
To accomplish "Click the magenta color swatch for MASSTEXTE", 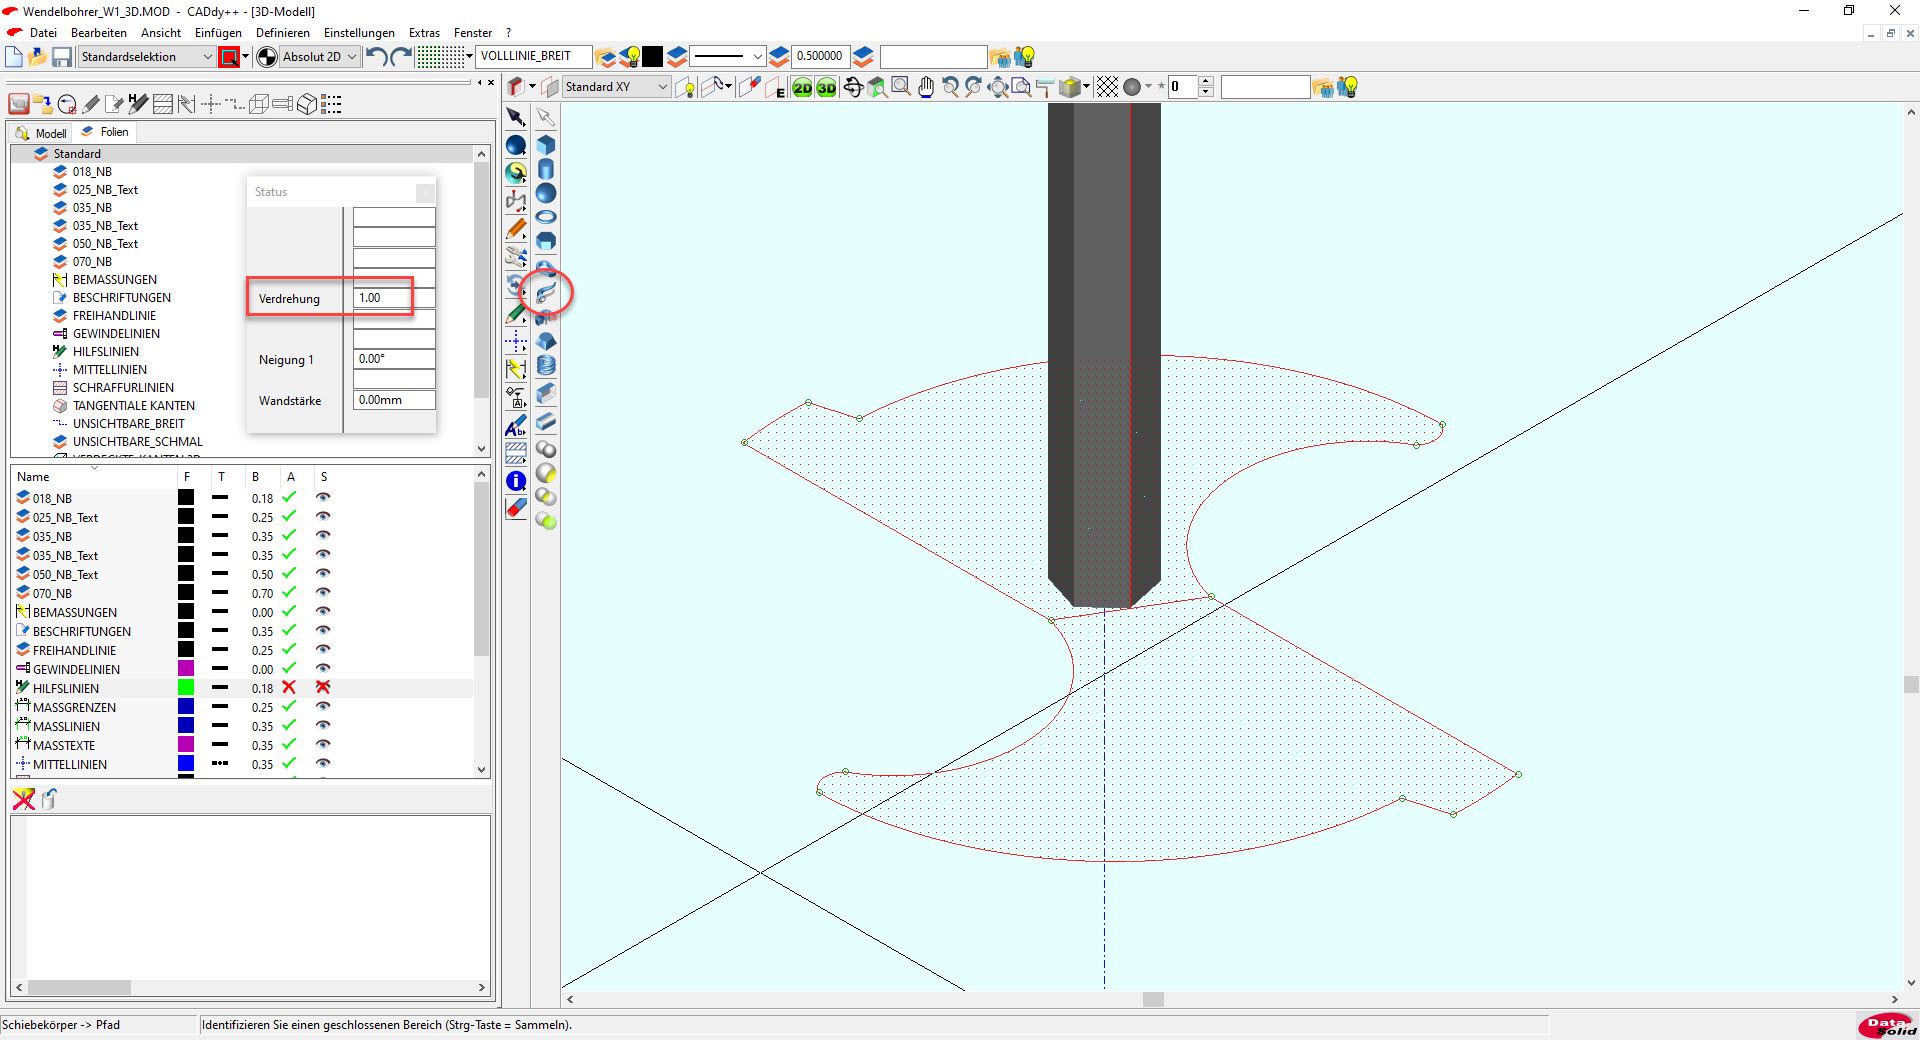I will click(x=186, y=745).
